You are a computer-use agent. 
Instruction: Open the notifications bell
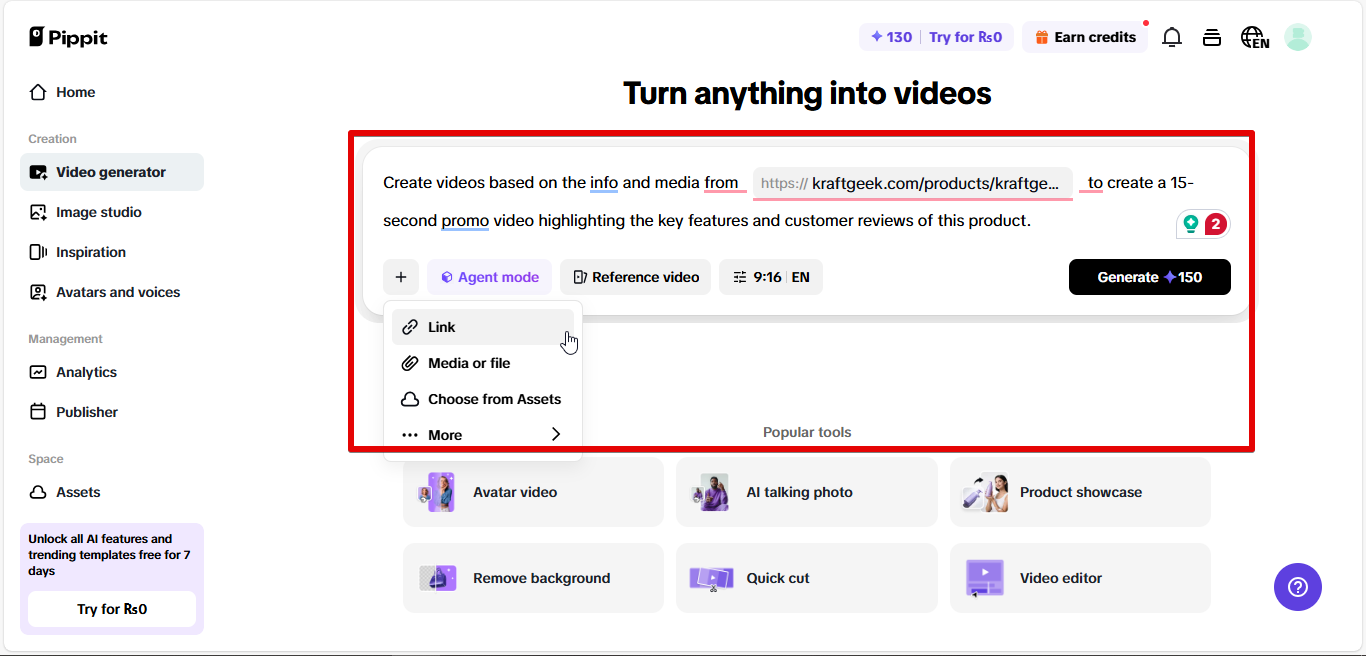coord(1171,36)
